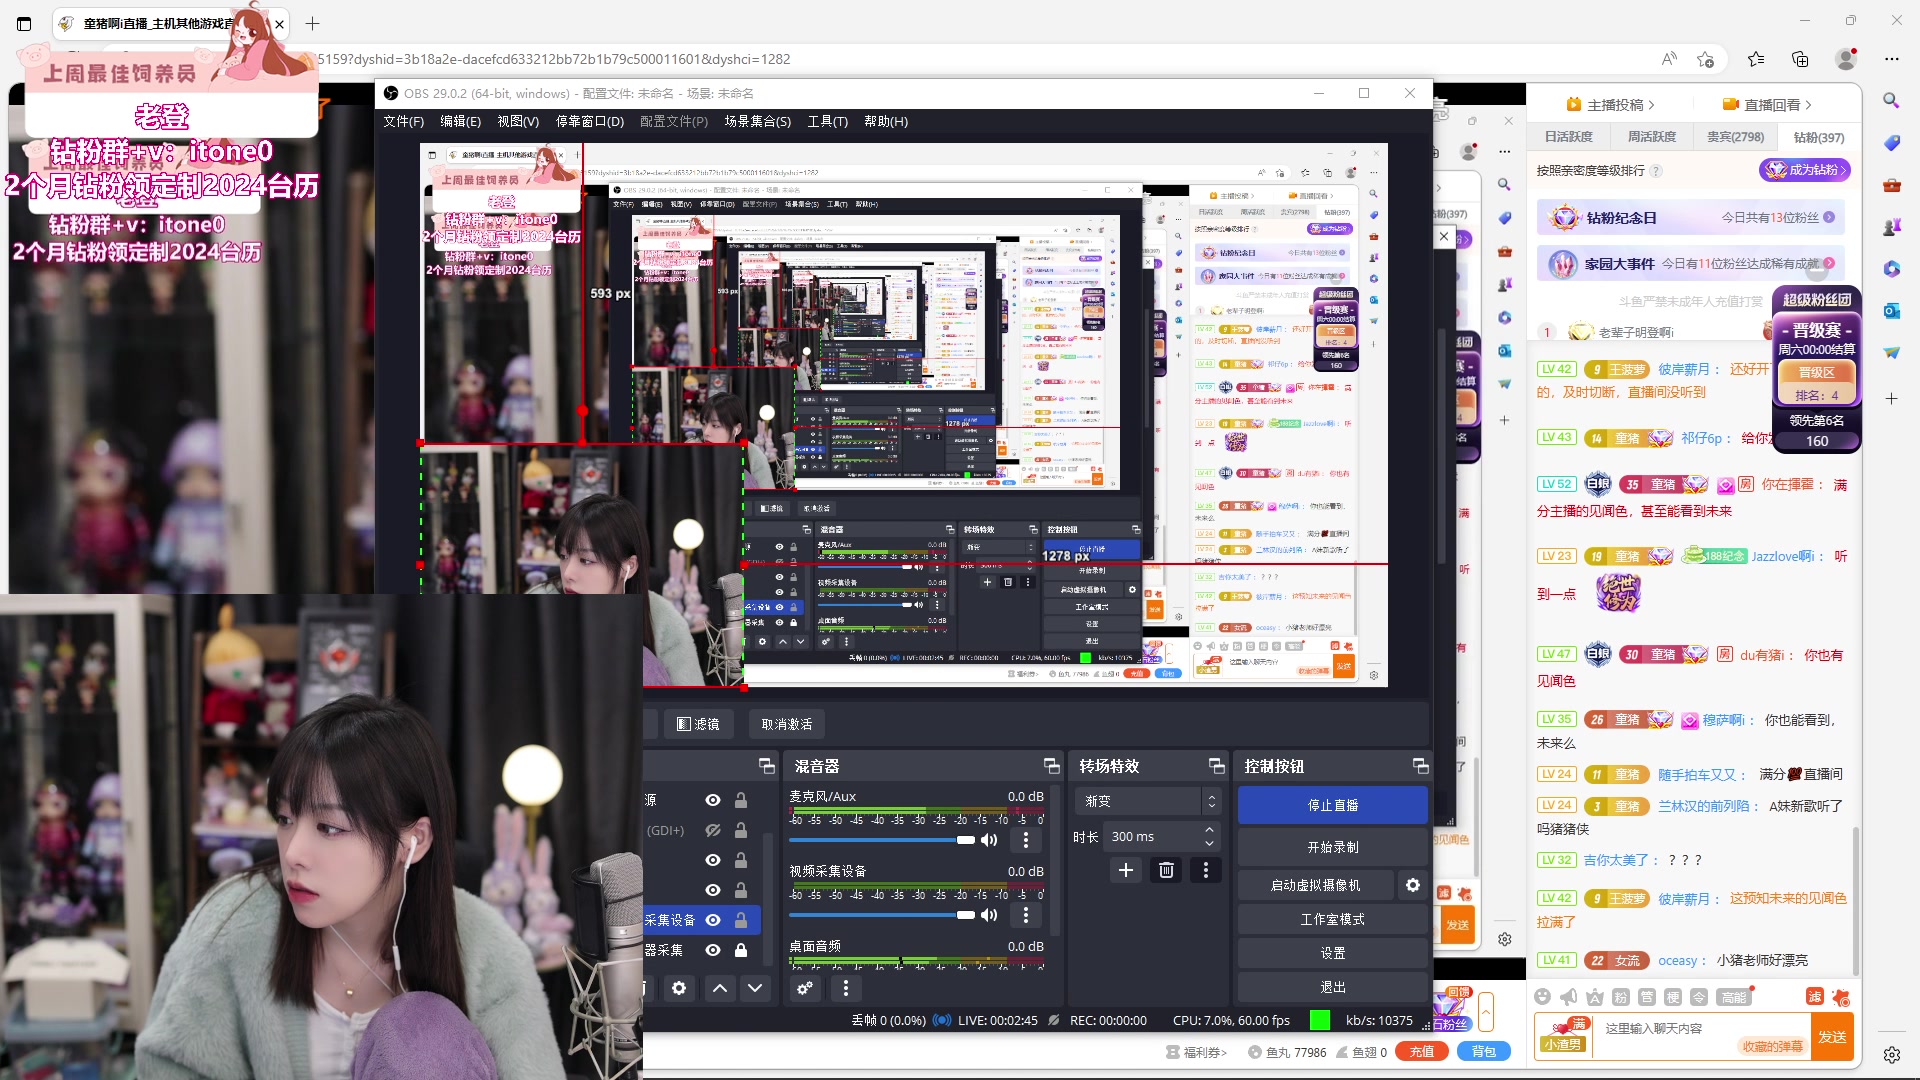Open the virtual camera settings gear
This screenshot has height=1080, width=1920.
tap(1413, 884)
